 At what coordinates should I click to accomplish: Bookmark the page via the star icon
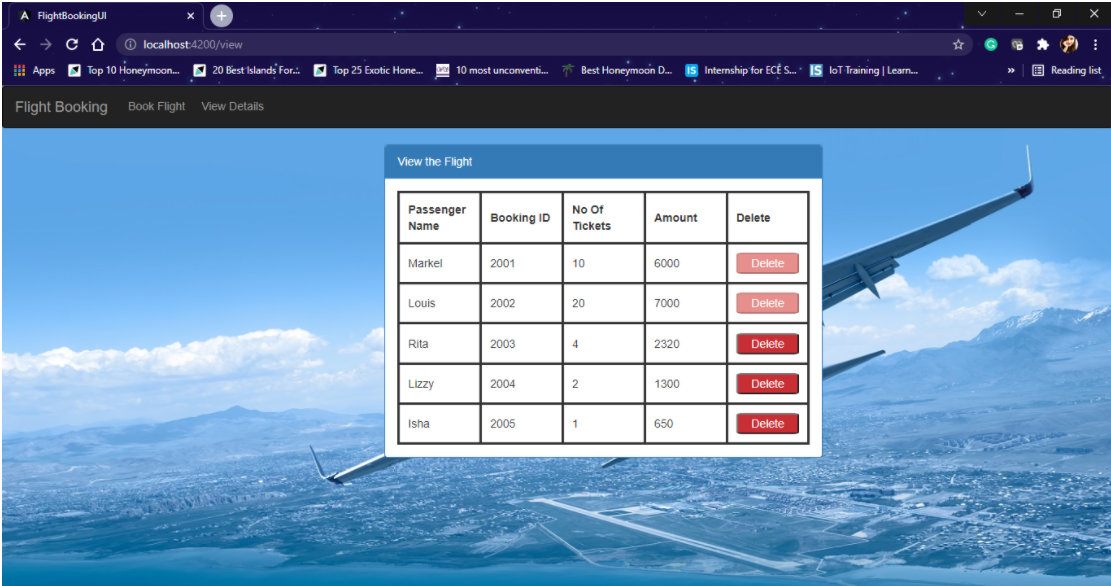[x=958, y=44]
